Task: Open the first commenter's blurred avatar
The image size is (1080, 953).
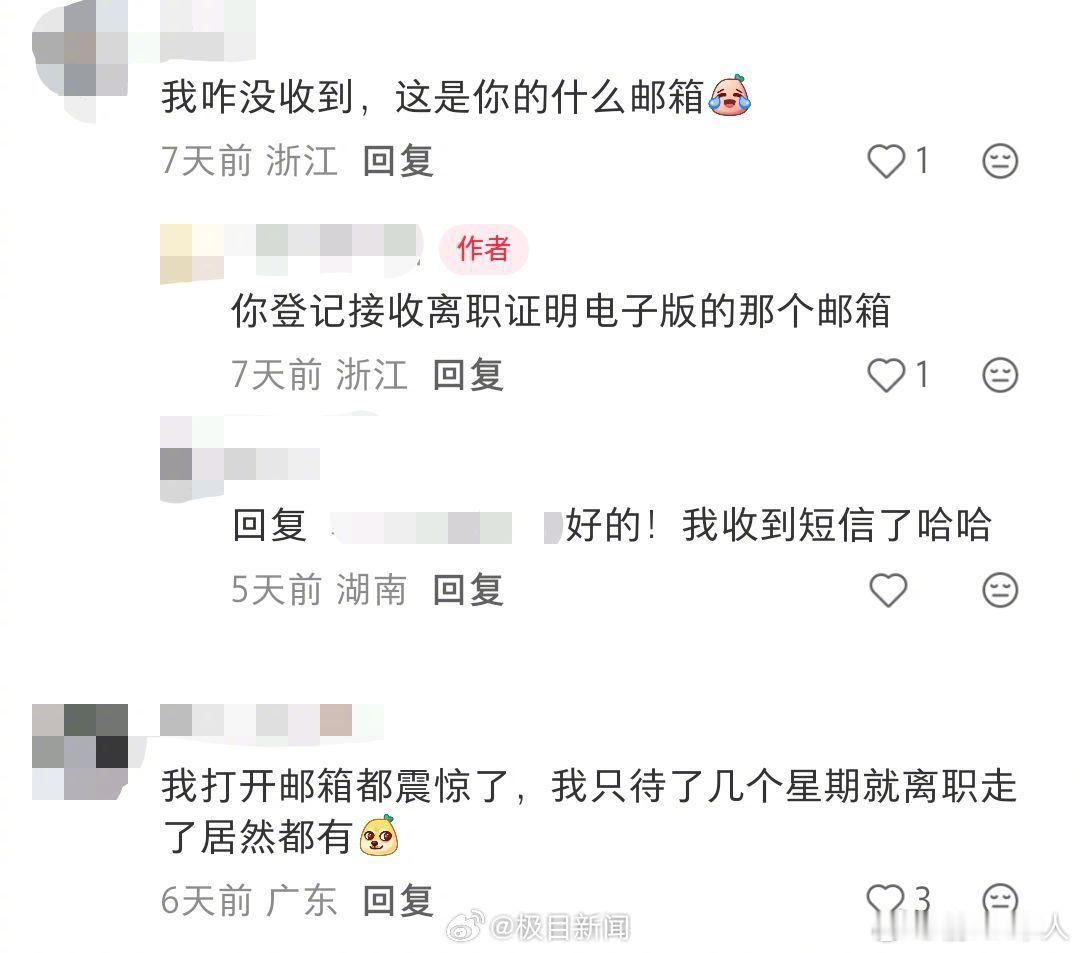Action: 80,59
